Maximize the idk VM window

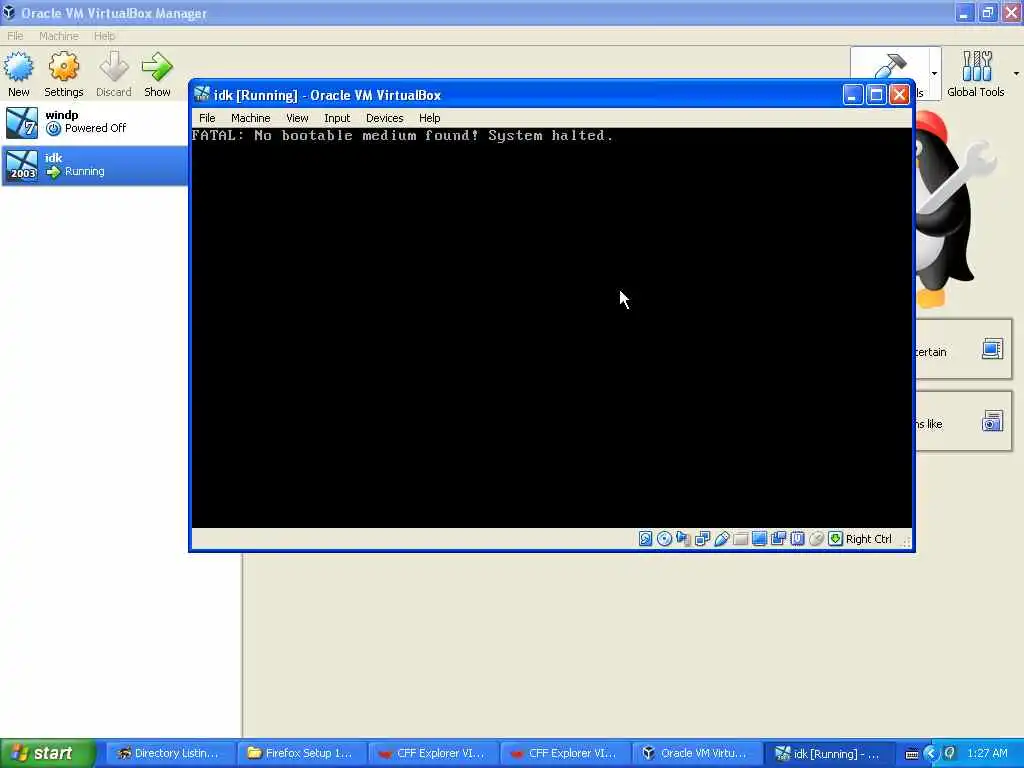(x=876, y=95)
